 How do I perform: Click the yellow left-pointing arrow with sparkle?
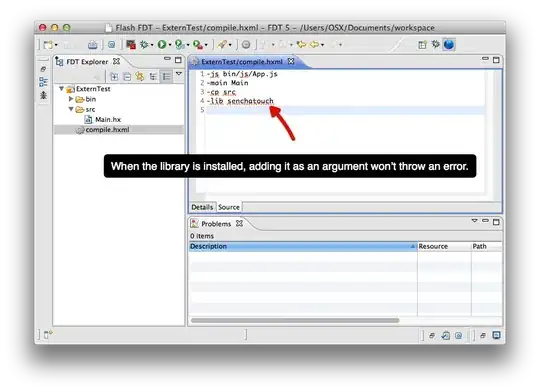302,44
